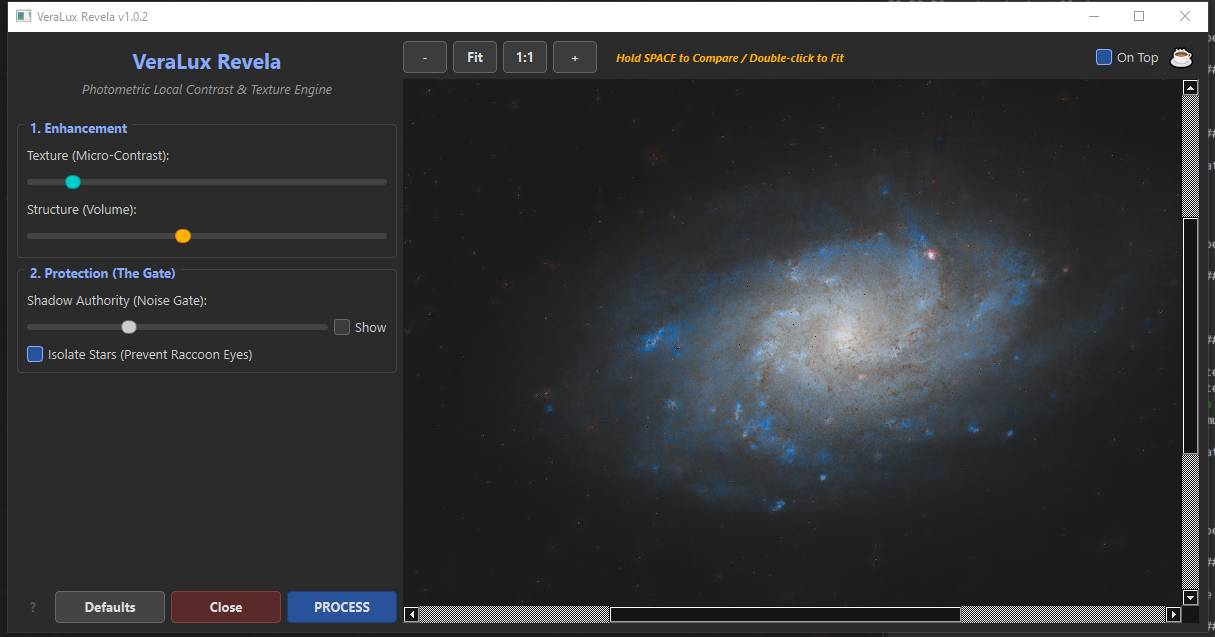Reset settings with the Defaults button
Screen dimensions: 1215x637
pos(110,607)
